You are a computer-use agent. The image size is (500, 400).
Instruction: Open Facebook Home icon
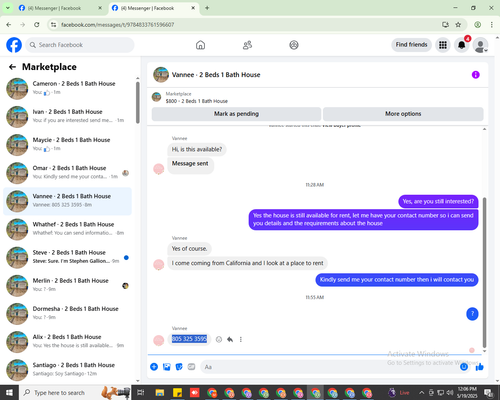pos(200,45)
